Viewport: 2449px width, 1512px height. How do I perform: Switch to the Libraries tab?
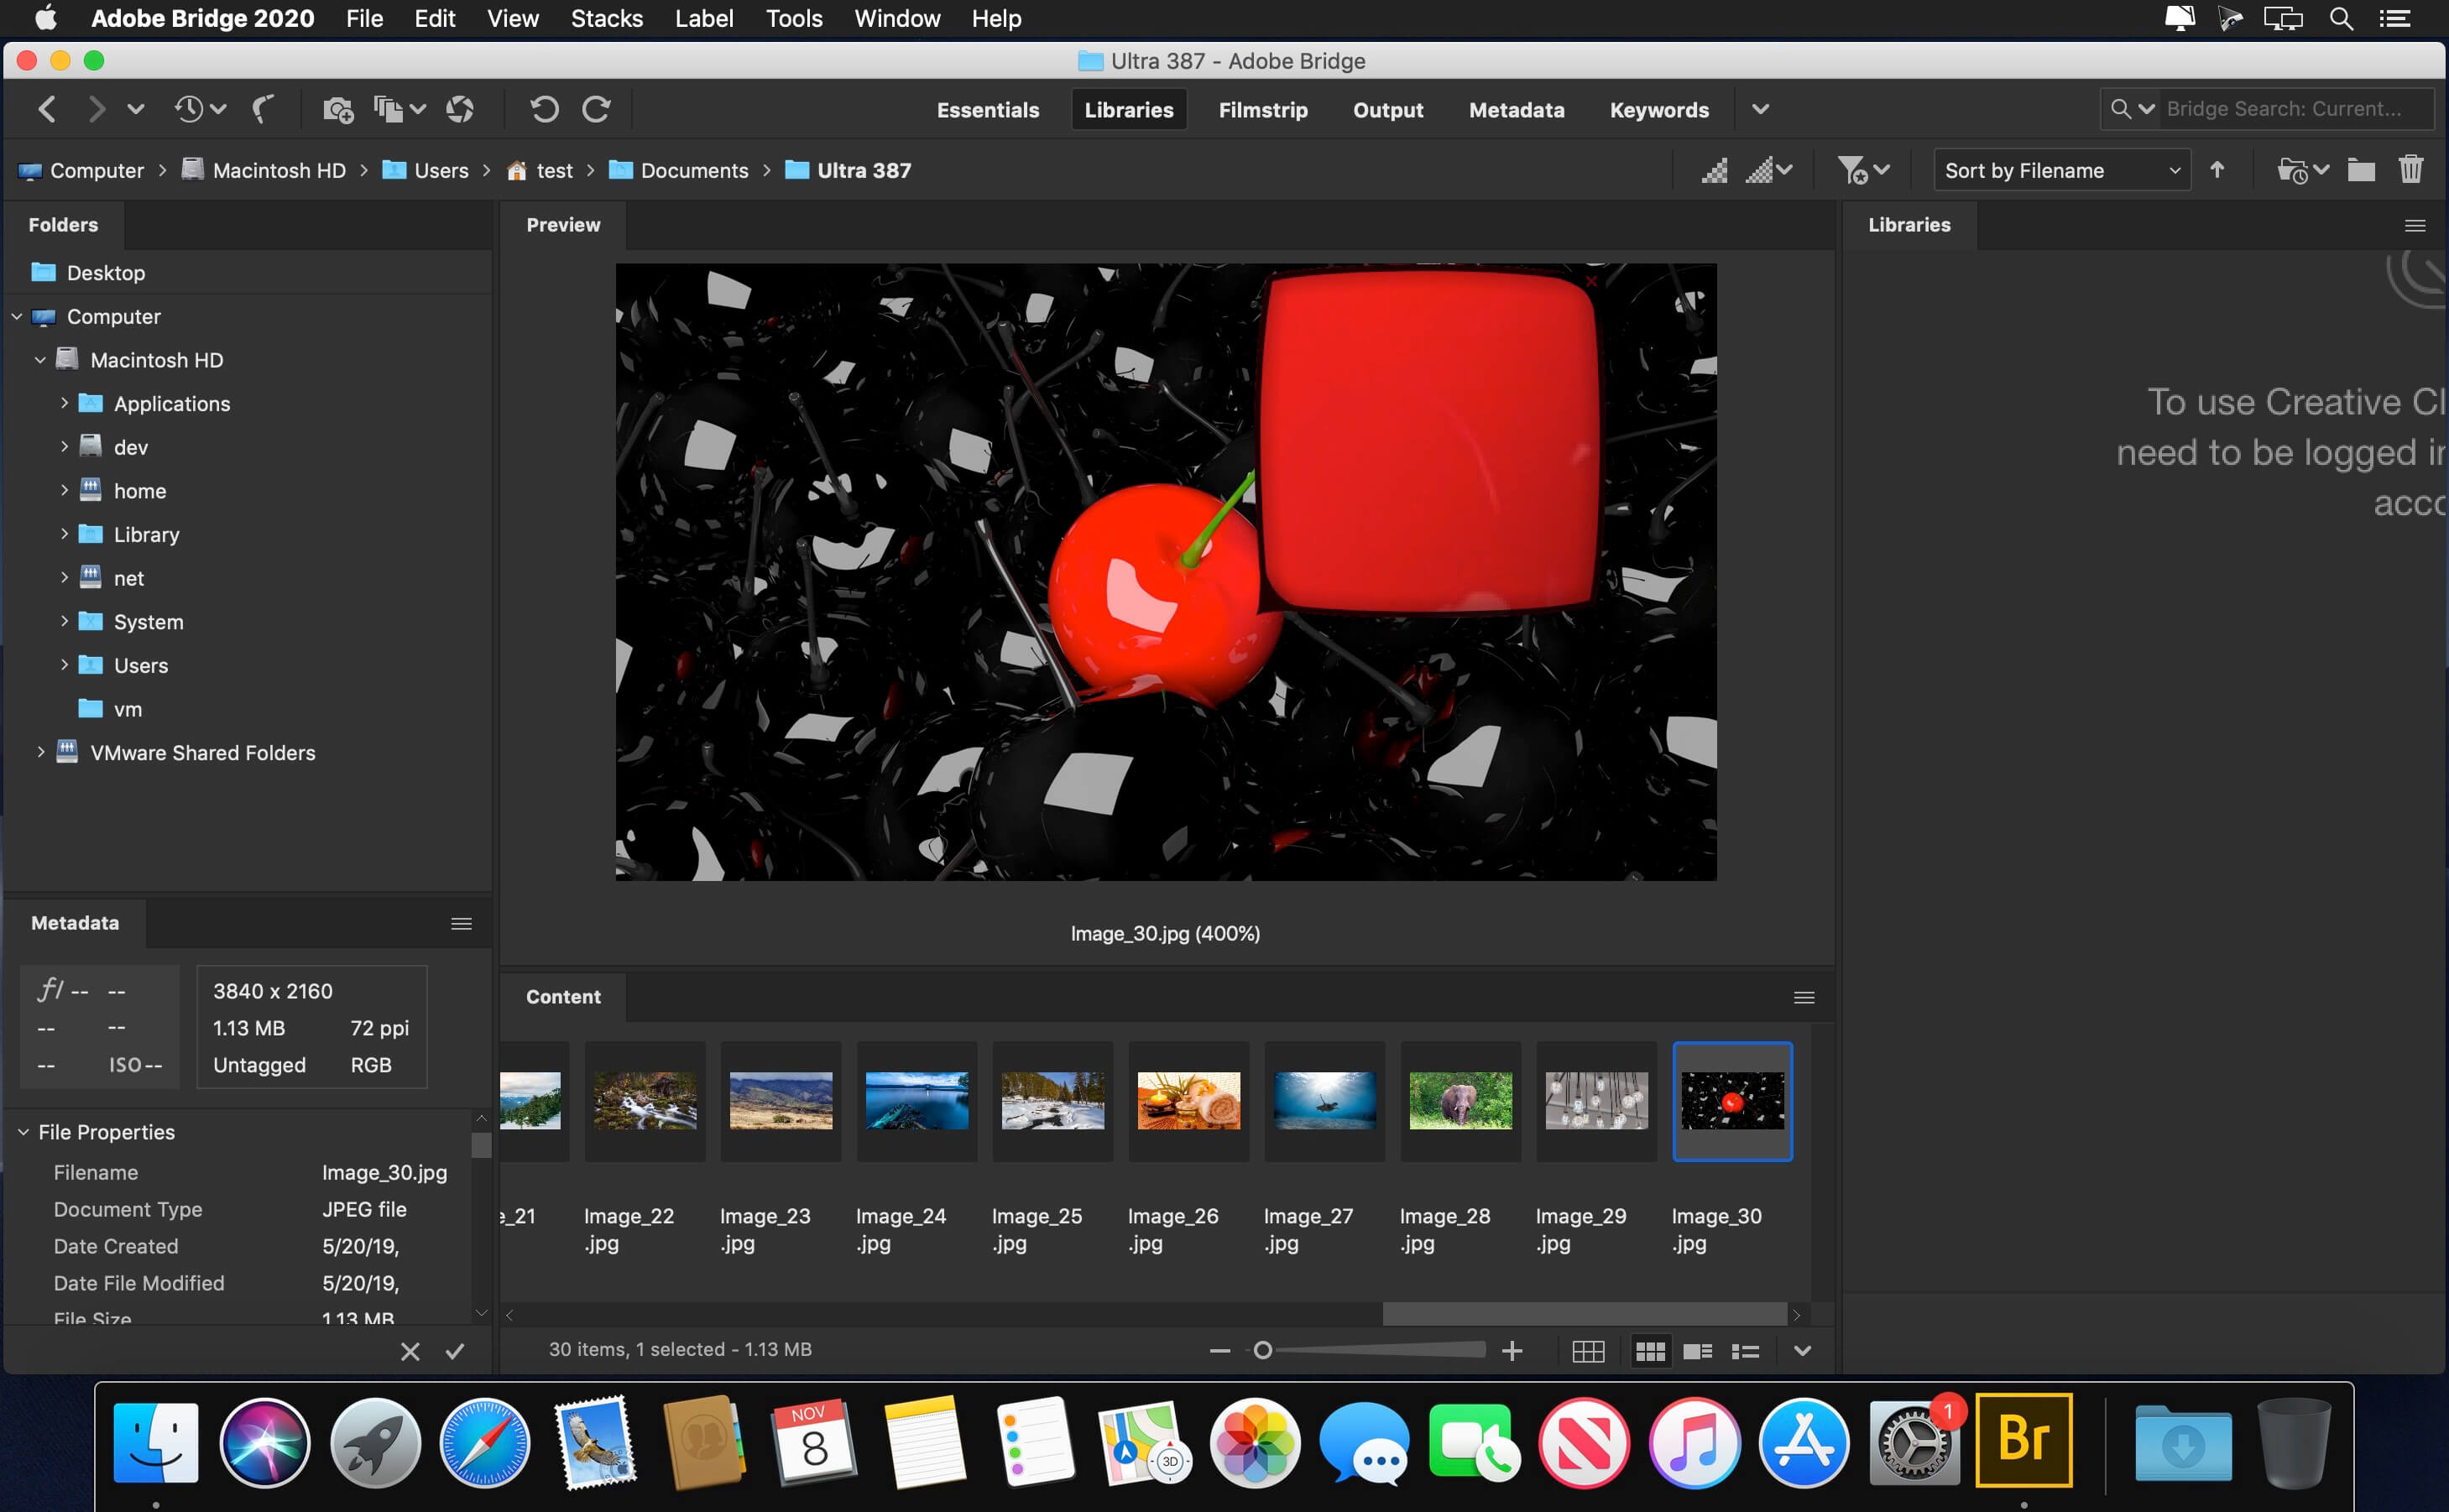(x=1126, y=110)
